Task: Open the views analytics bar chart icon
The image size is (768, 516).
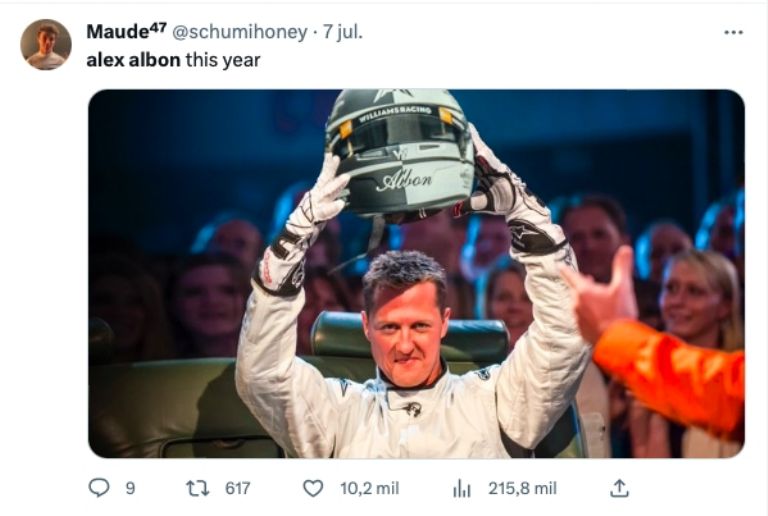Action: [x=462, y=488]
